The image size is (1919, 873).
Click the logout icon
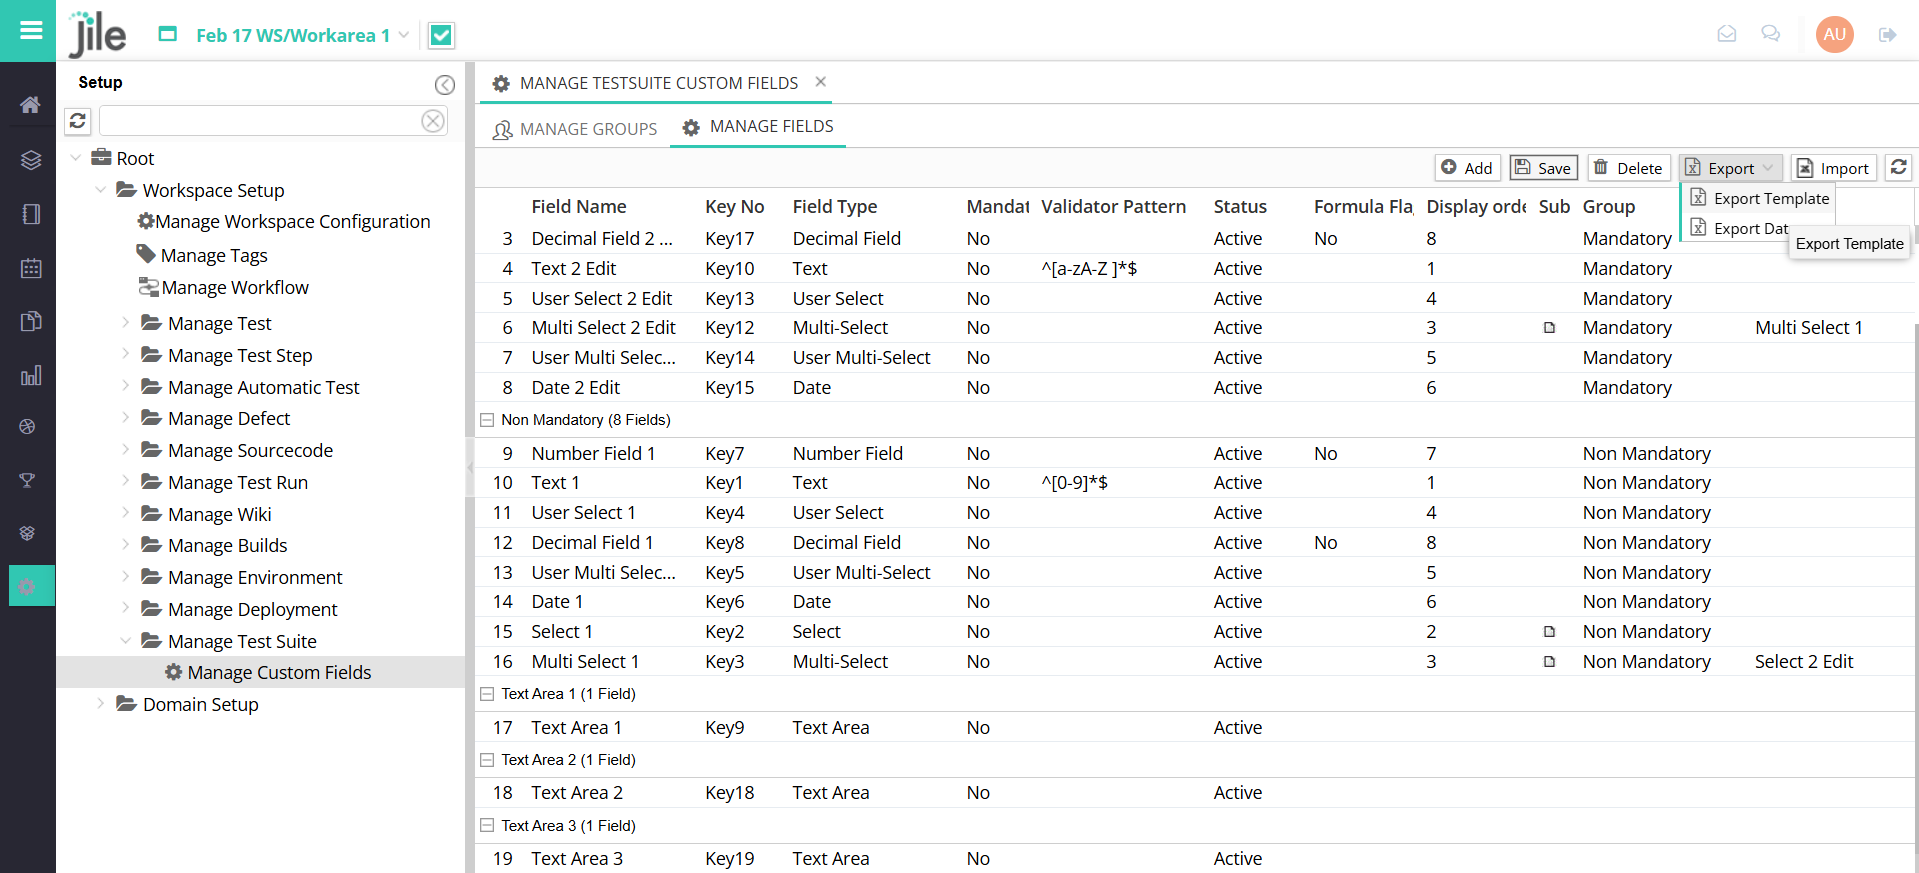(x=1887, y=35)
